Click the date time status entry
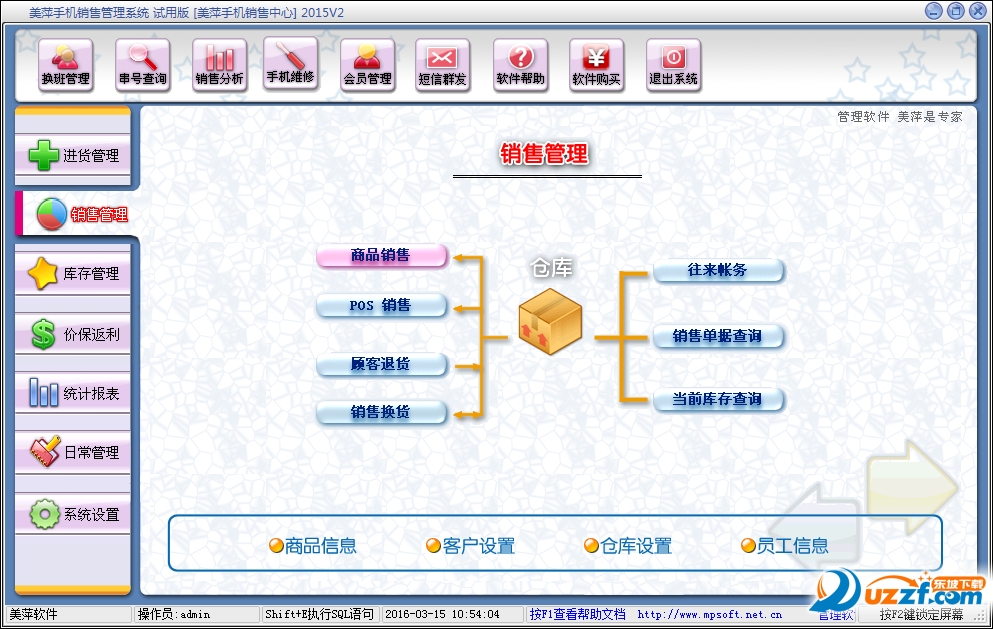The height and width of the screenshot is (629, 993). tap(442, 614)
